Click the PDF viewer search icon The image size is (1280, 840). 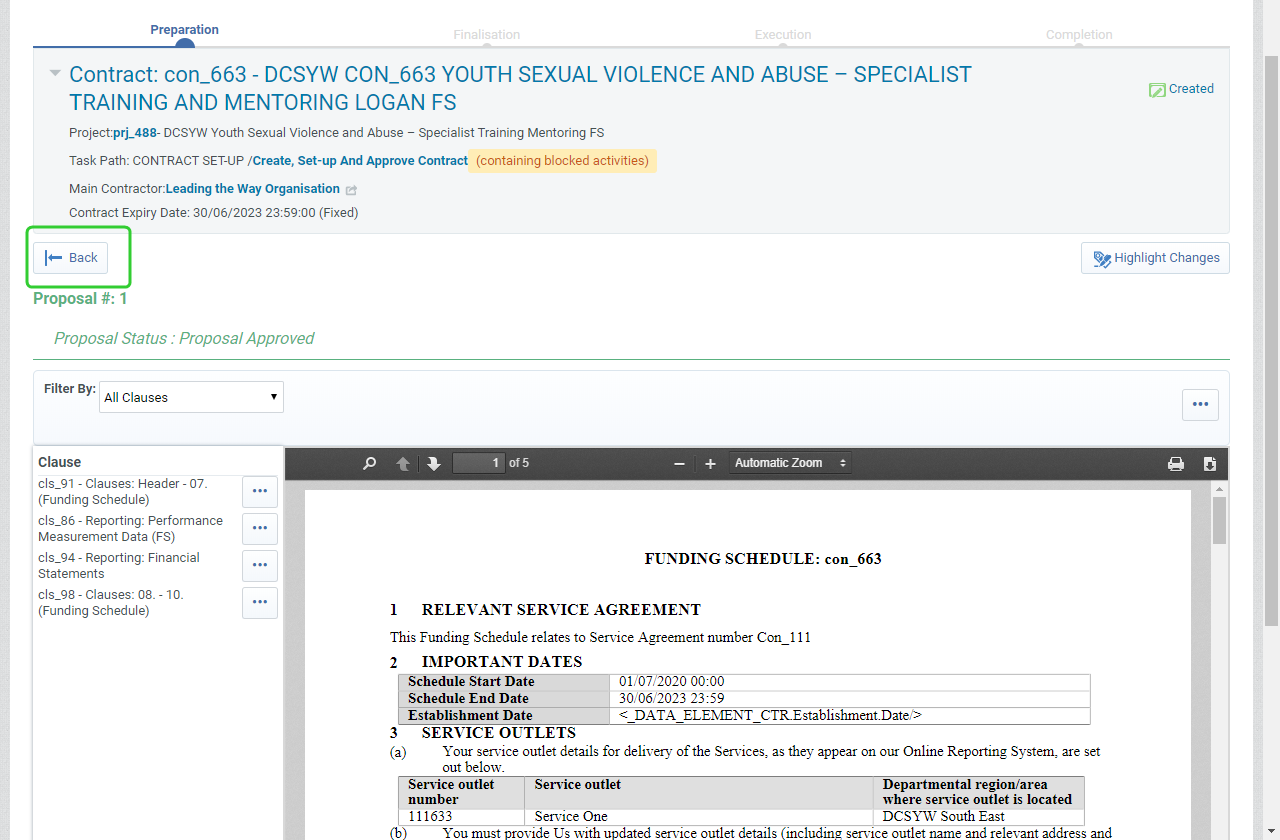tap(369, 463)
